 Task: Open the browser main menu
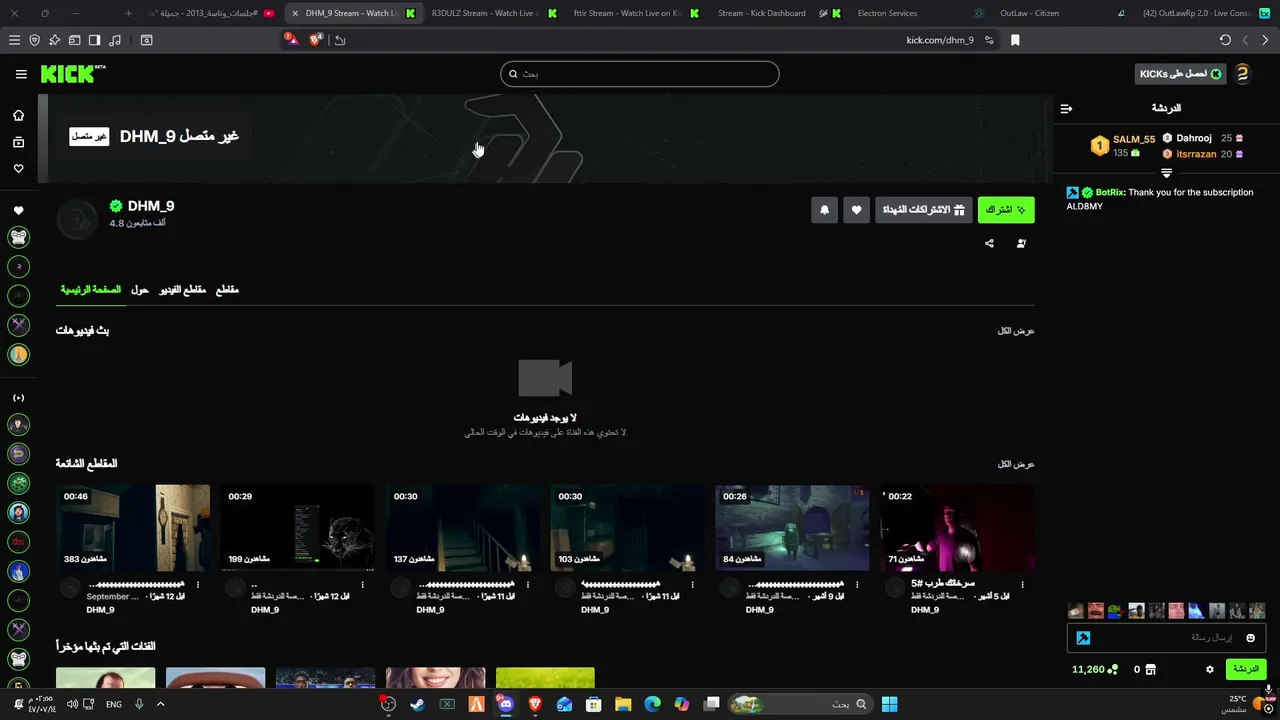coord(14,40)
